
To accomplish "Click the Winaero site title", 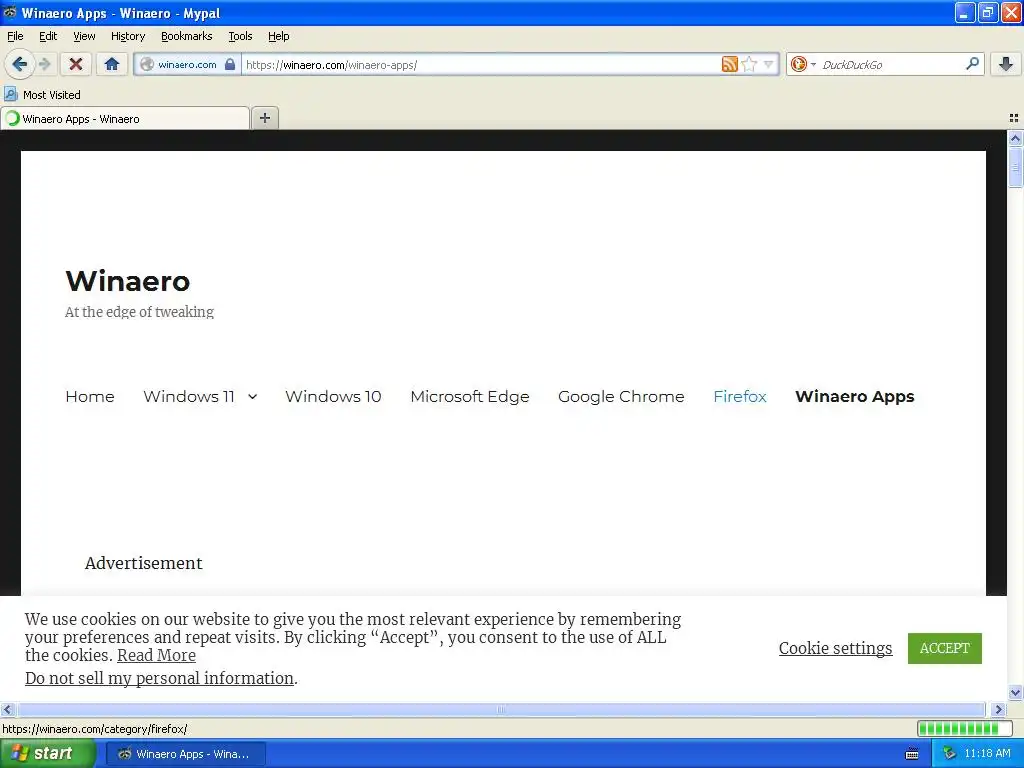I will [x=127, y=281].
